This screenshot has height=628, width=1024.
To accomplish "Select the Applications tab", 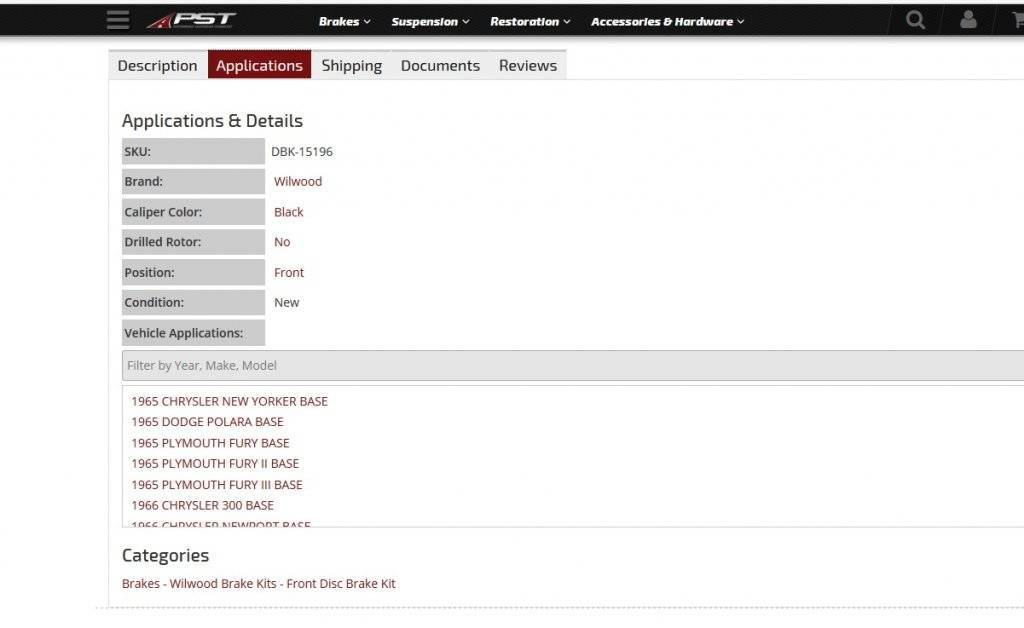I will click(x=259, y=65).
